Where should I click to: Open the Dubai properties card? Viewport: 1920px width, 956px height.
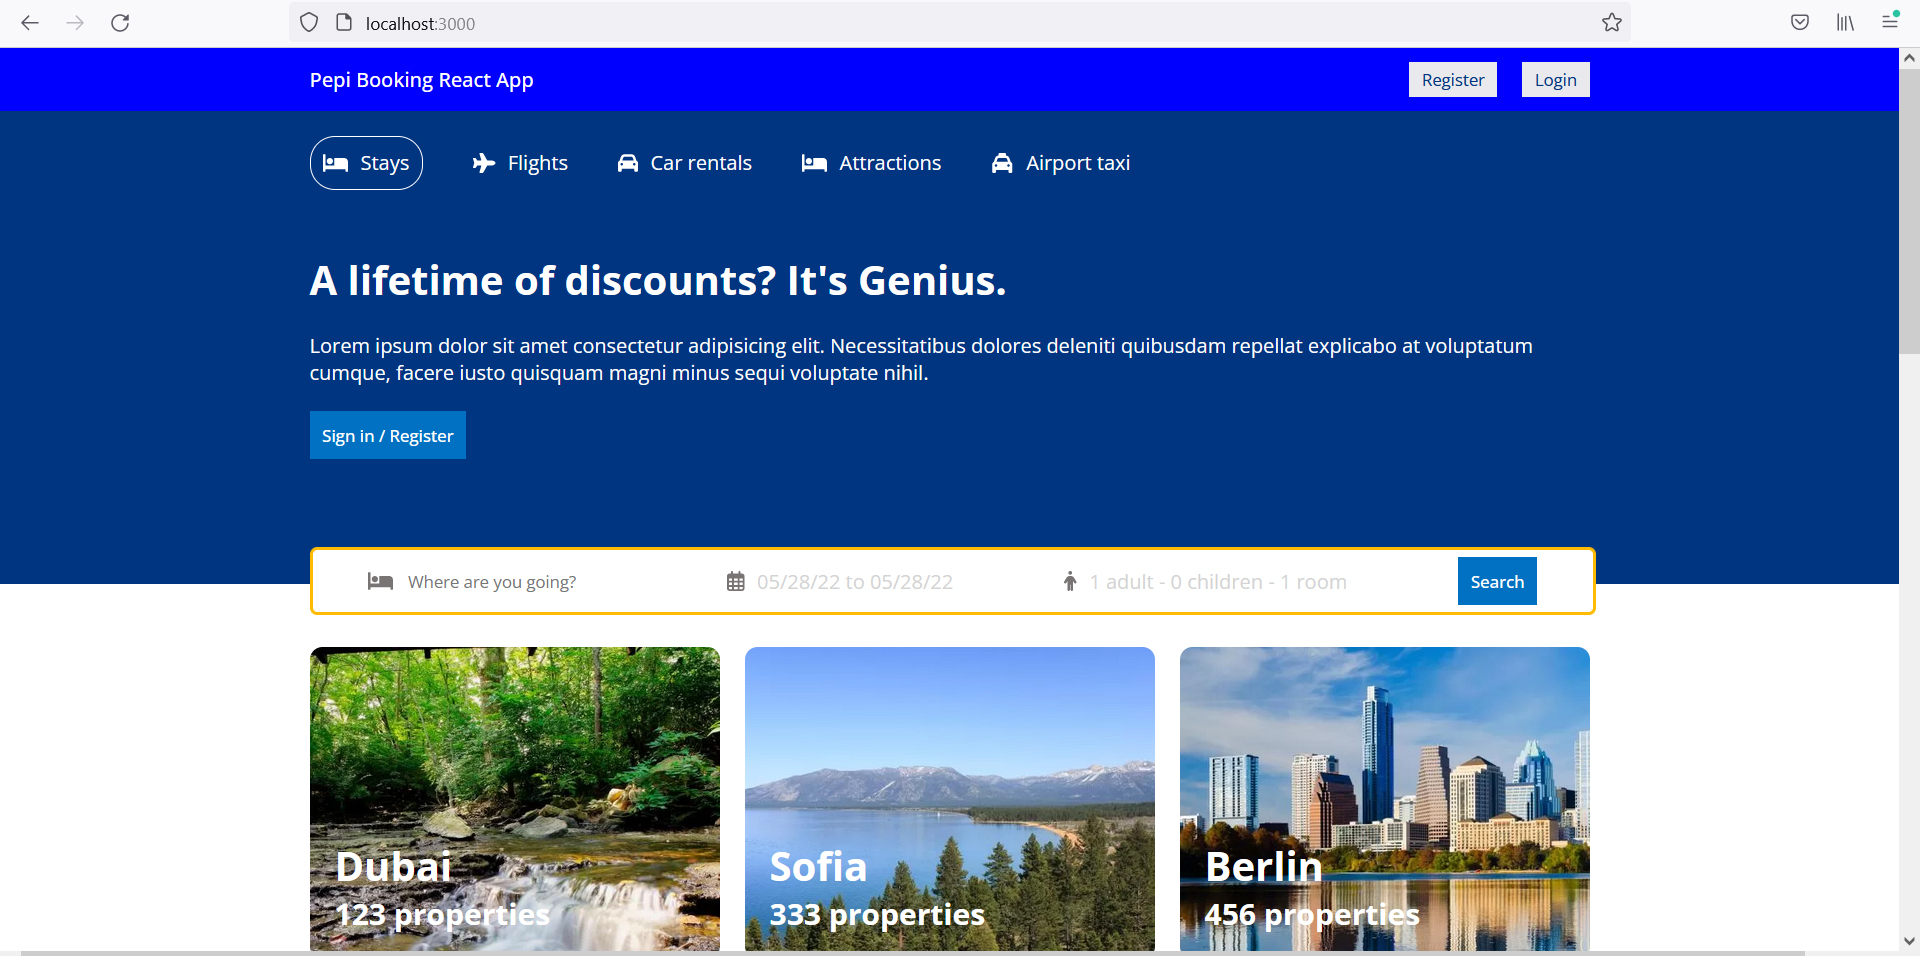click(x=514, y=799)
